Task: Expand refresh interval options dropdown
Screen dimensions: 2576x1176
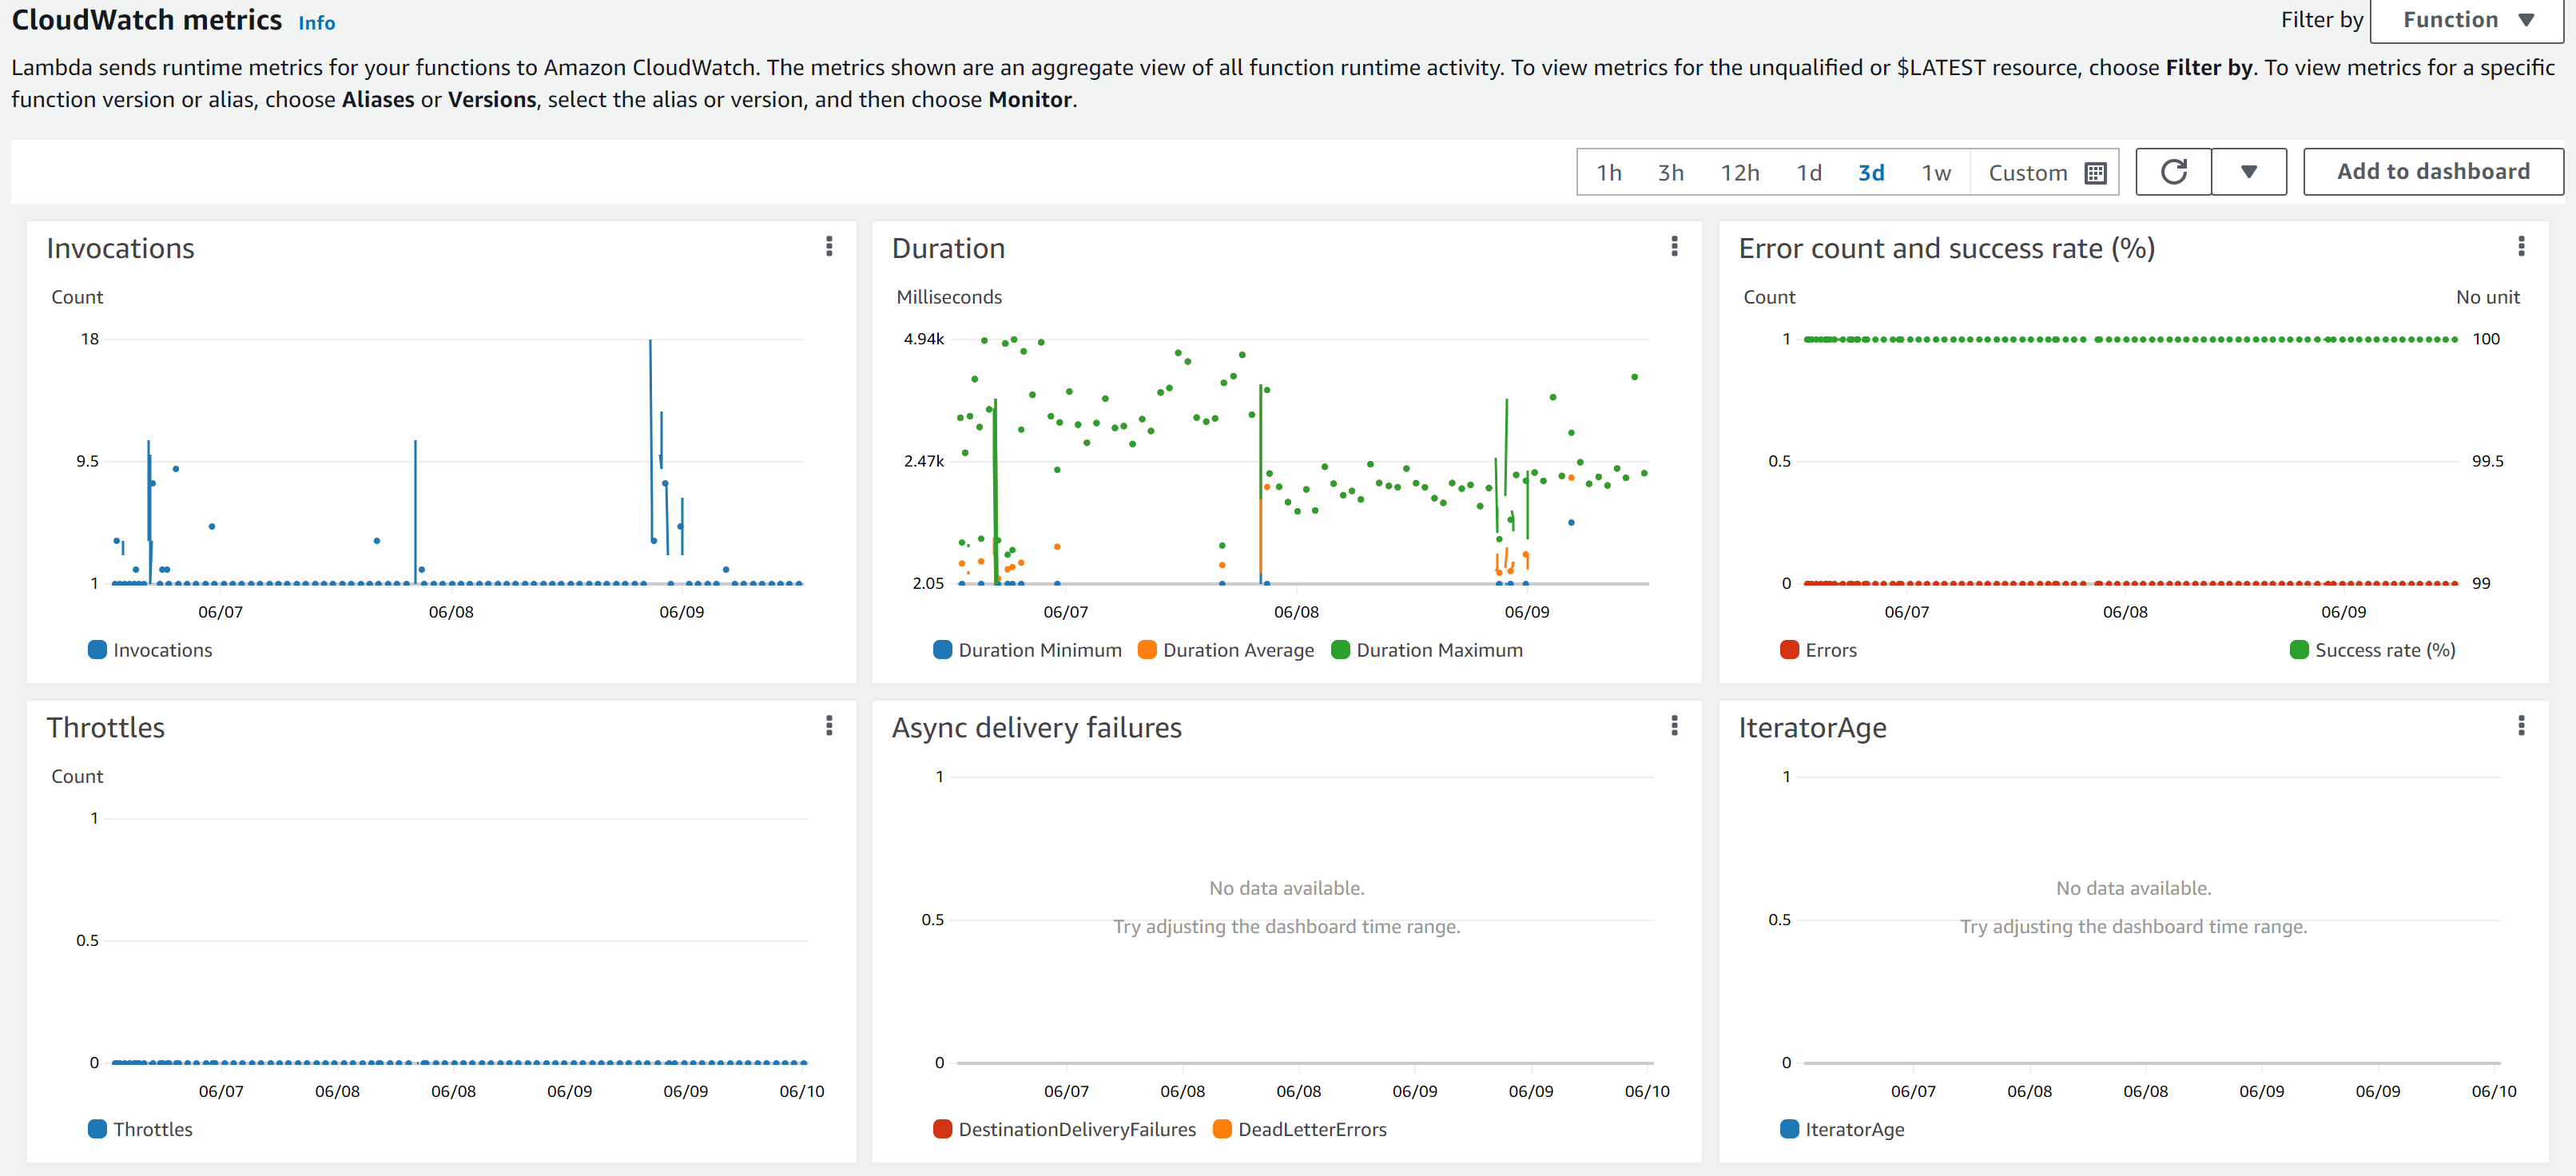Action: coord(2249,172)
